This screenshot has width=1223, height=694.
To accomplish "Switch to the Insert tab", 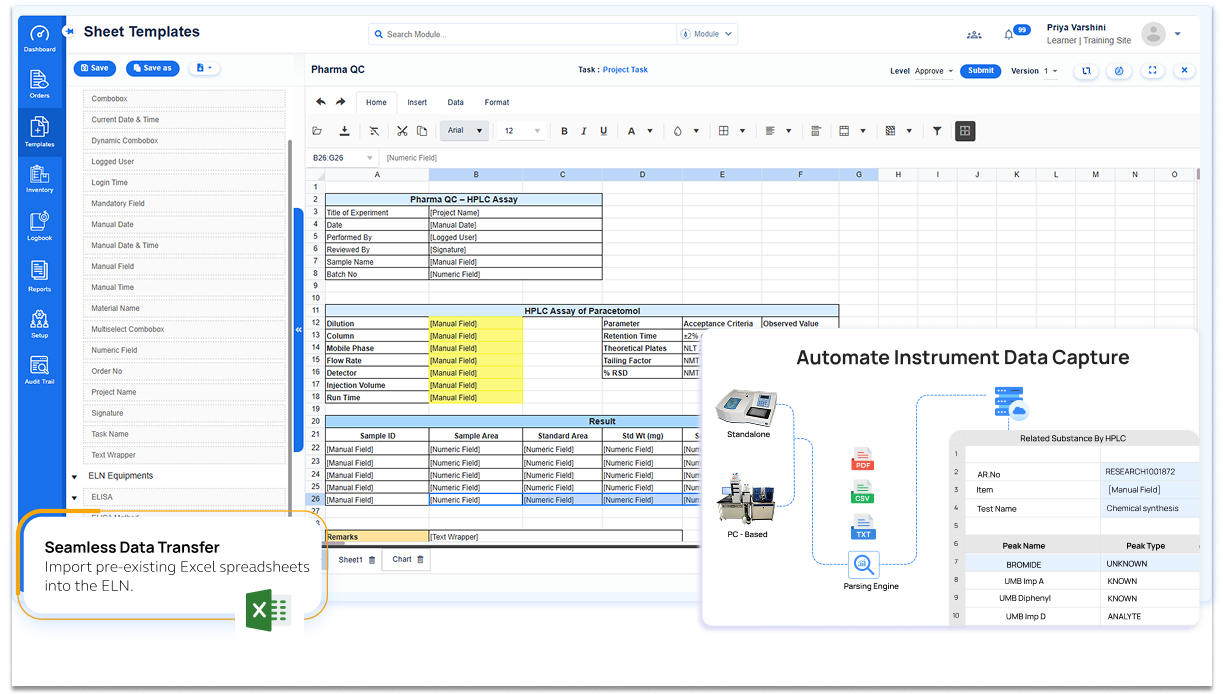I will [x=417, y=102].
